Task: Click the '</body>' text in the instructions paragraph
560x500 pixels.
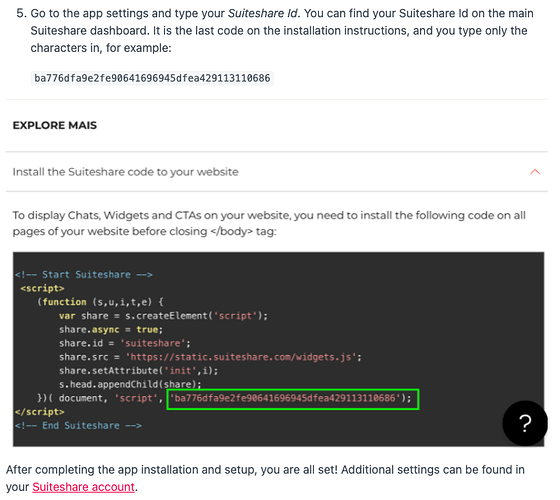Action: pyautogui.click(x=231, y=231)
